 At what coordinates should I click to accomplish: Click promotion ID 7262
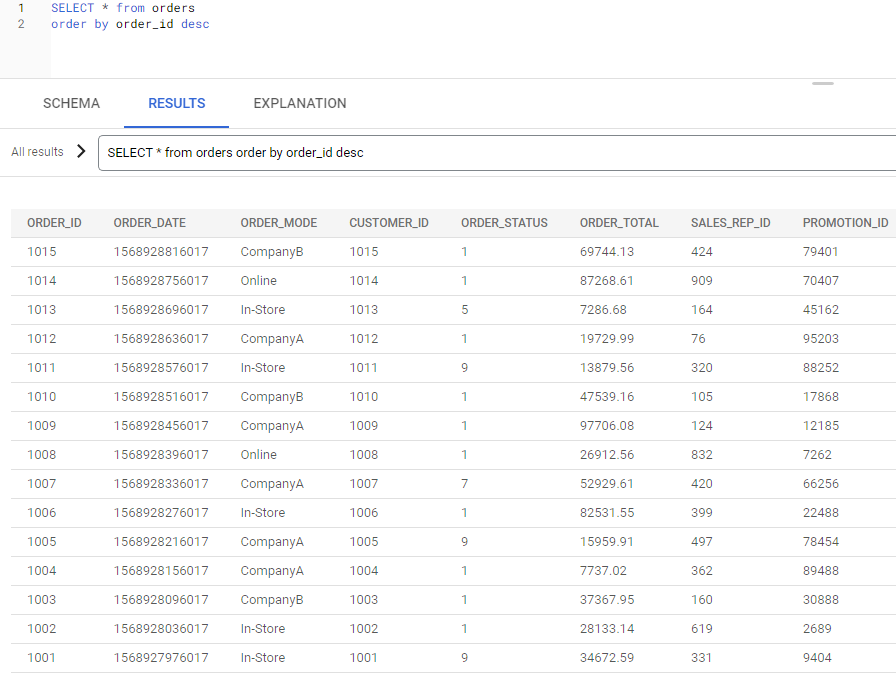click(x=817, y=455)
